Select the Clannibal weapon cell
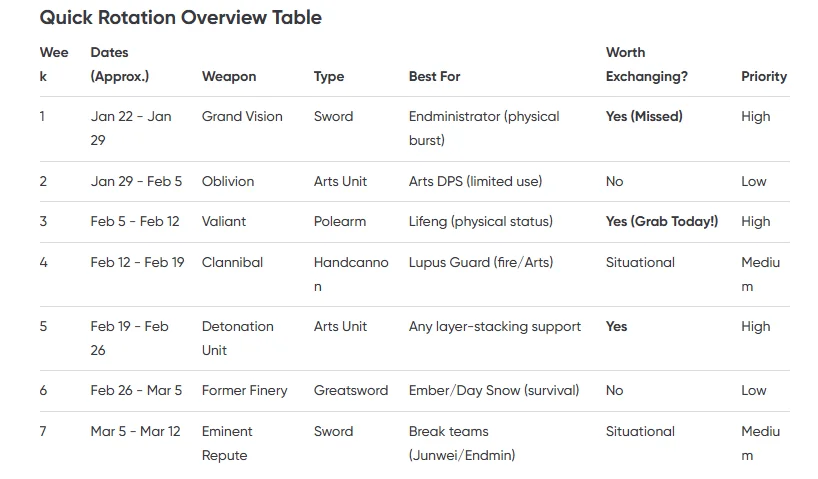This screenshot has height=479, width=818. (x=232, y=262)
